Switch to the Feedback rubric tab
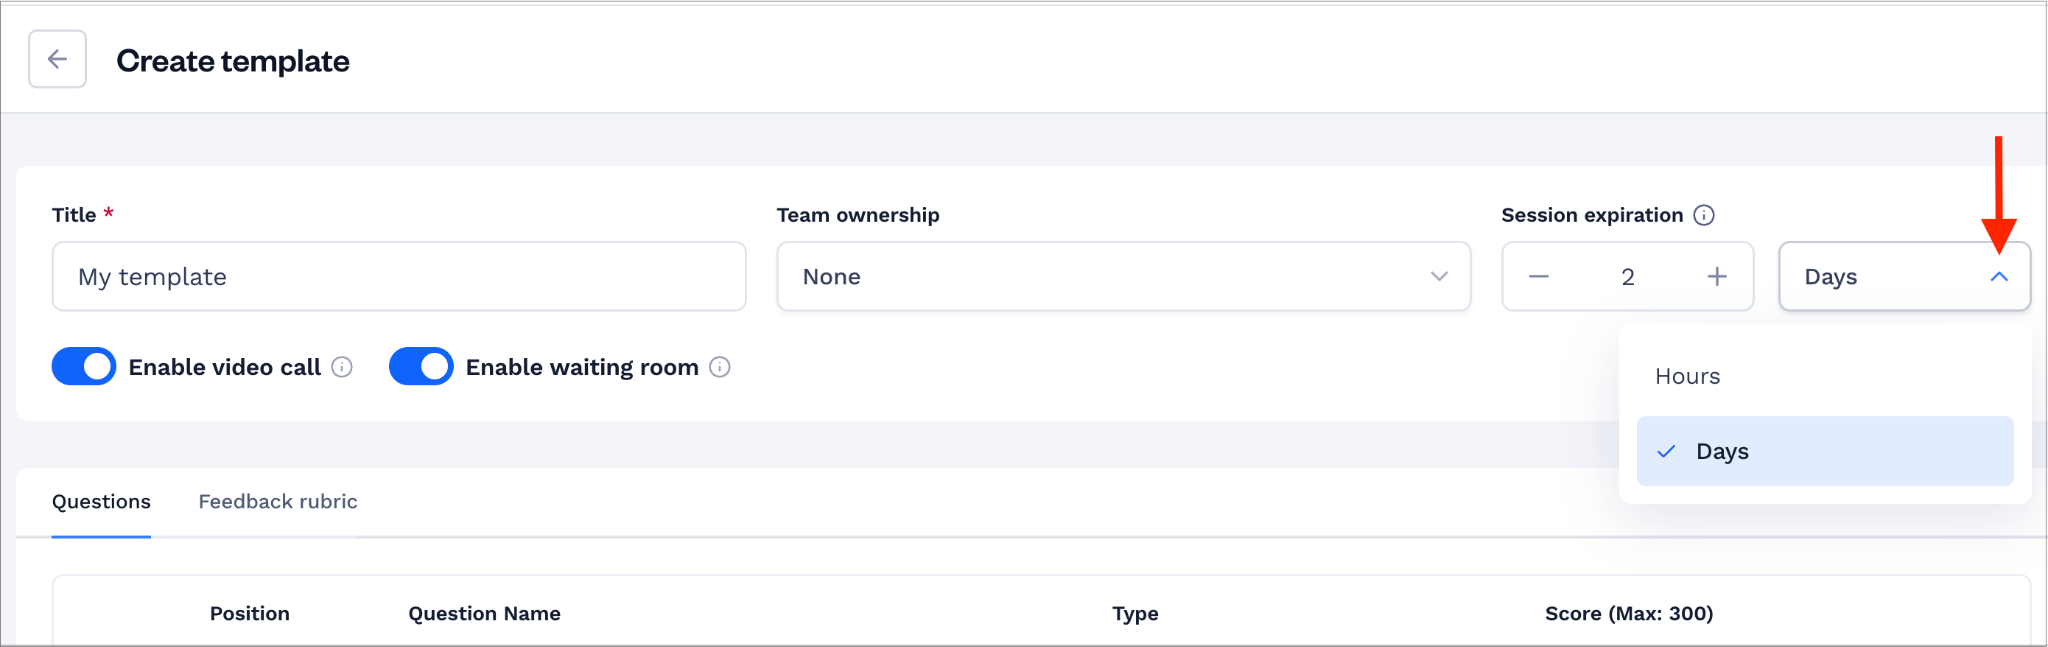Screen dimensions: 2048x647 pyautogui.click(x=278, y=502)
